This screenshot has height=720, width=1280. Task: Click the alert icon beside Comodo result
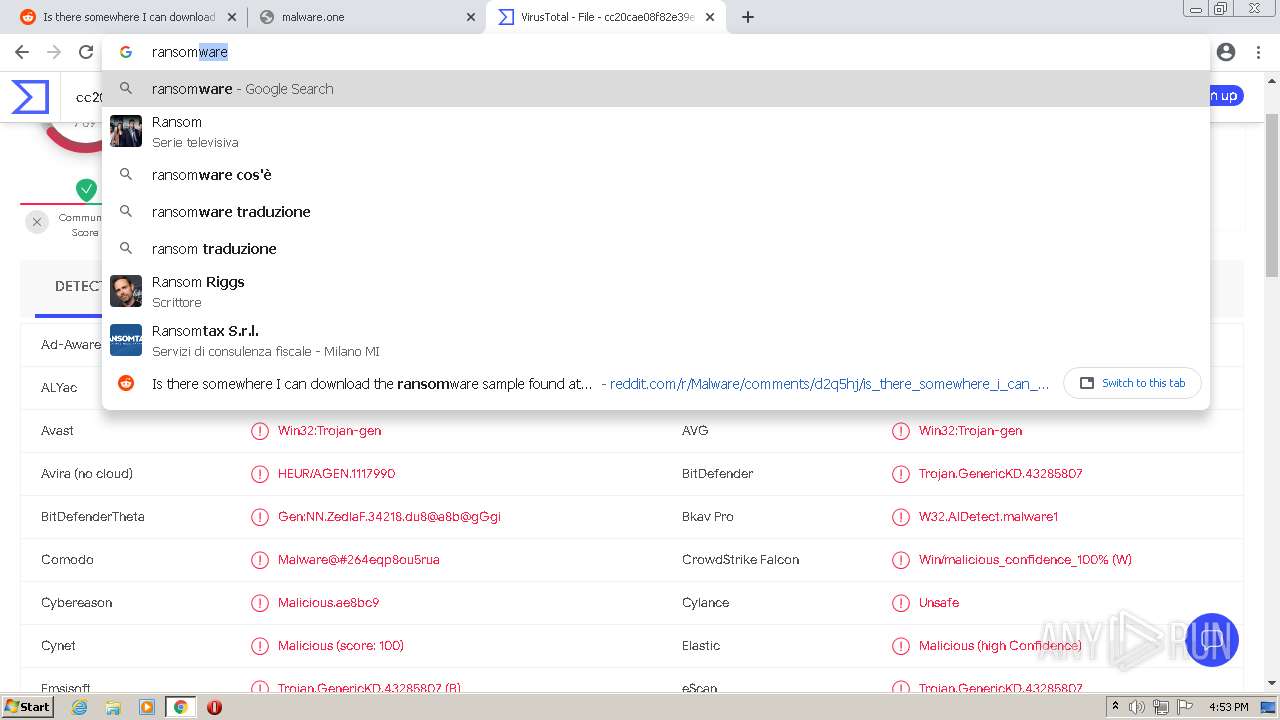coord(260,560)
